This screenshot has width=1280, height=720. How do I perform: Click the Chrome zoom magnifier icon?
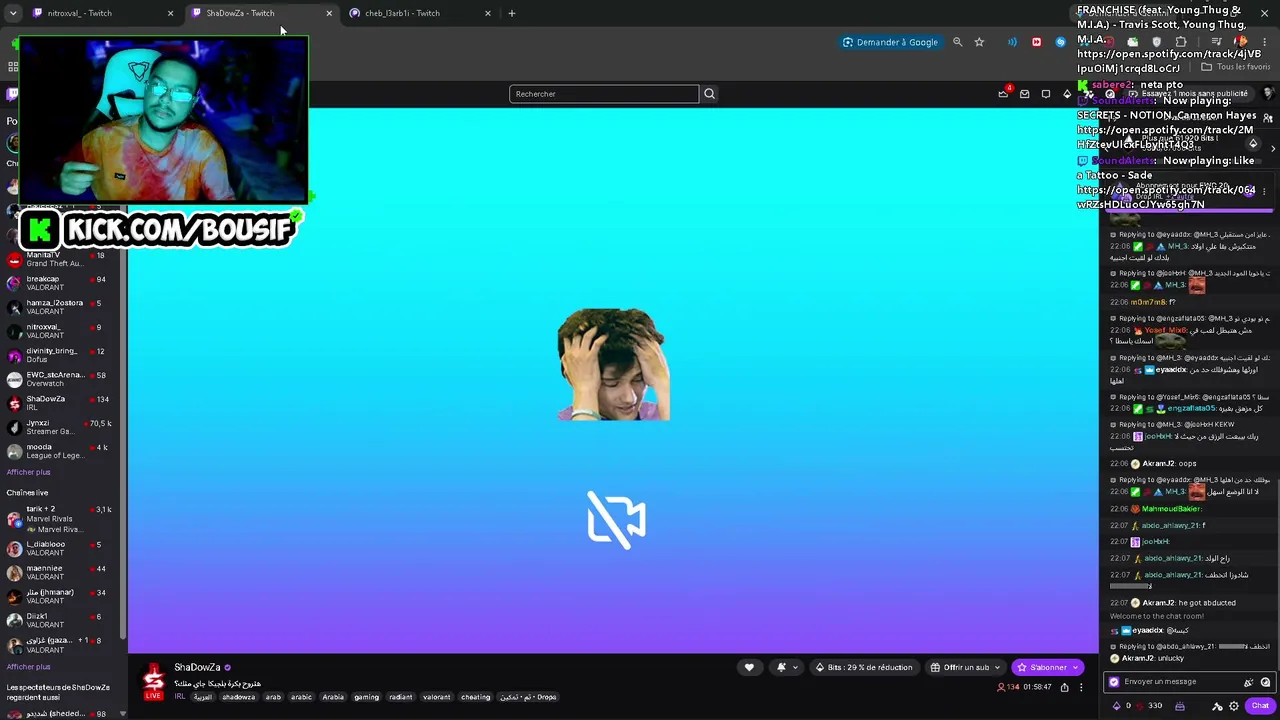[957, 42]
